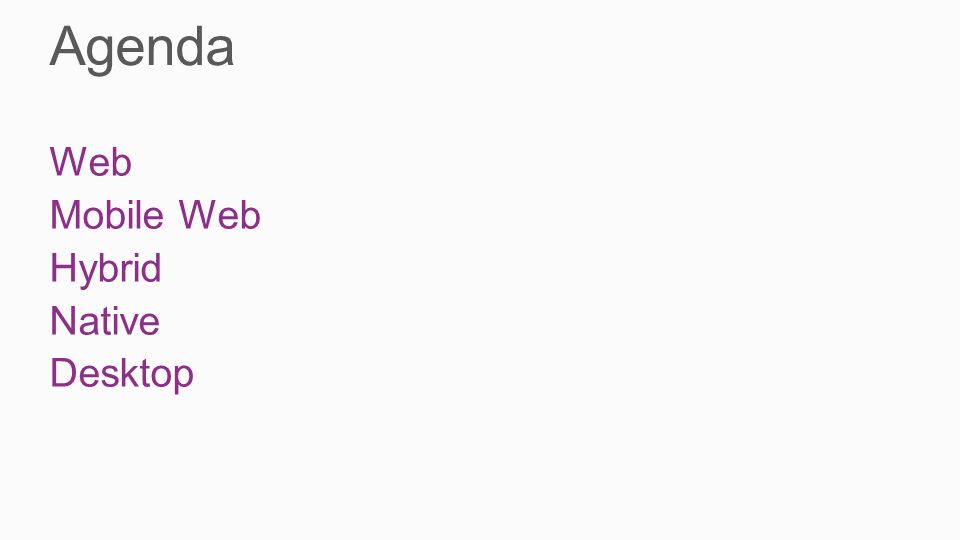
Task: Select the Hybrid agenda item
Action: [105, 270]
